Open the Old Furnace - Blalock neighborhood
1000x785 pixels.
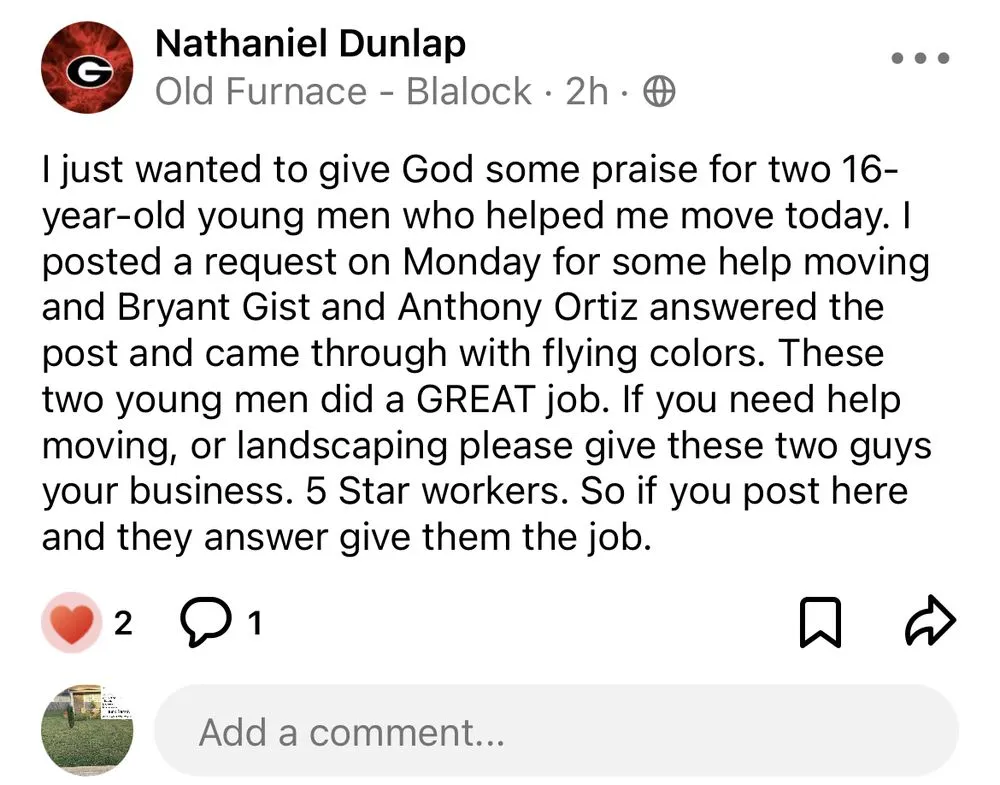click(343, 93)
